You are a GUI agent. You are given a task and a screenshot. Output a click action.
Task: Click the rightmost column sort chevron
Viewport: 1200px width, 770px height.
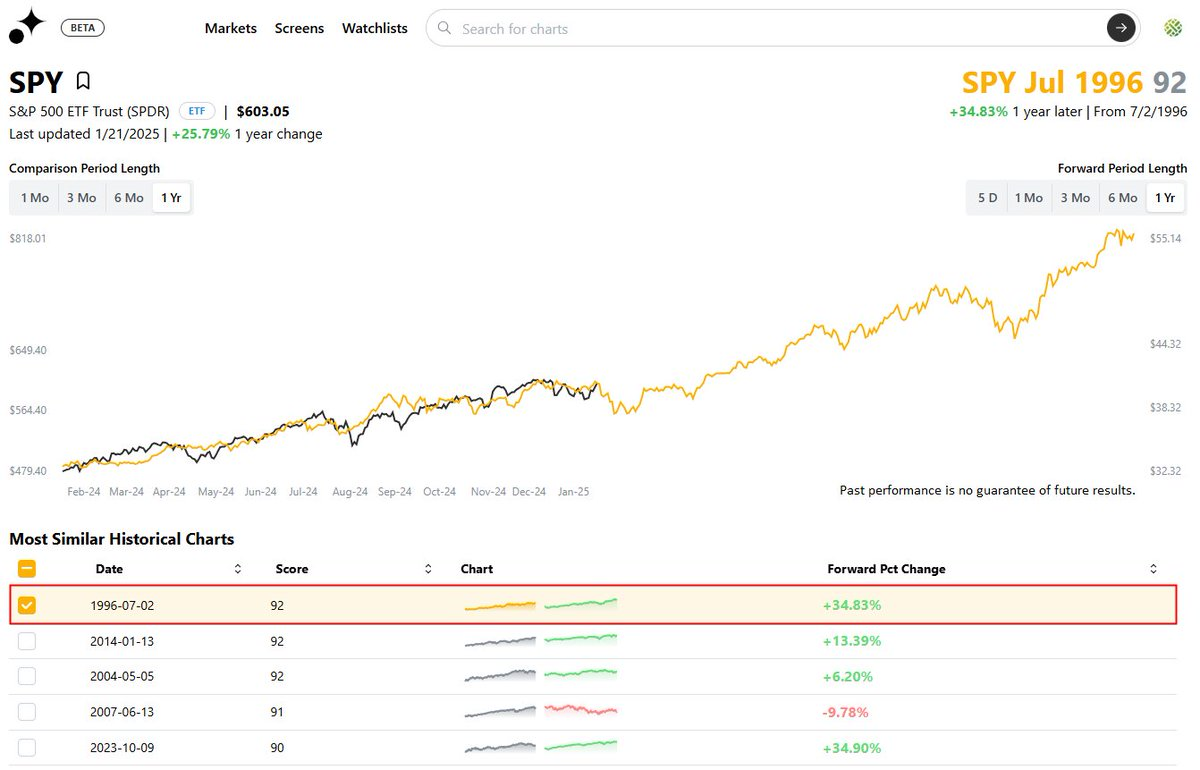[x=1152, y=568]
